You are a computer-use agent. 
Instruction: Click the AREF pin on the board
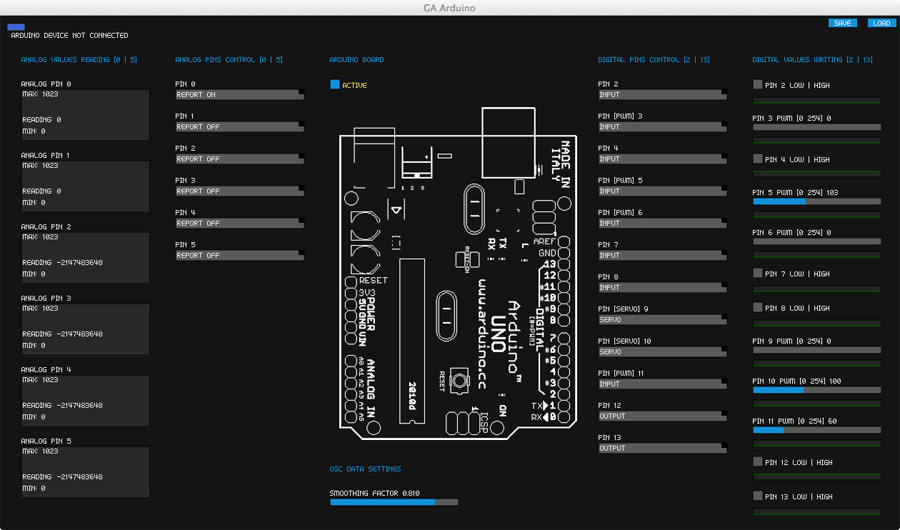click(x=564, y=242)
